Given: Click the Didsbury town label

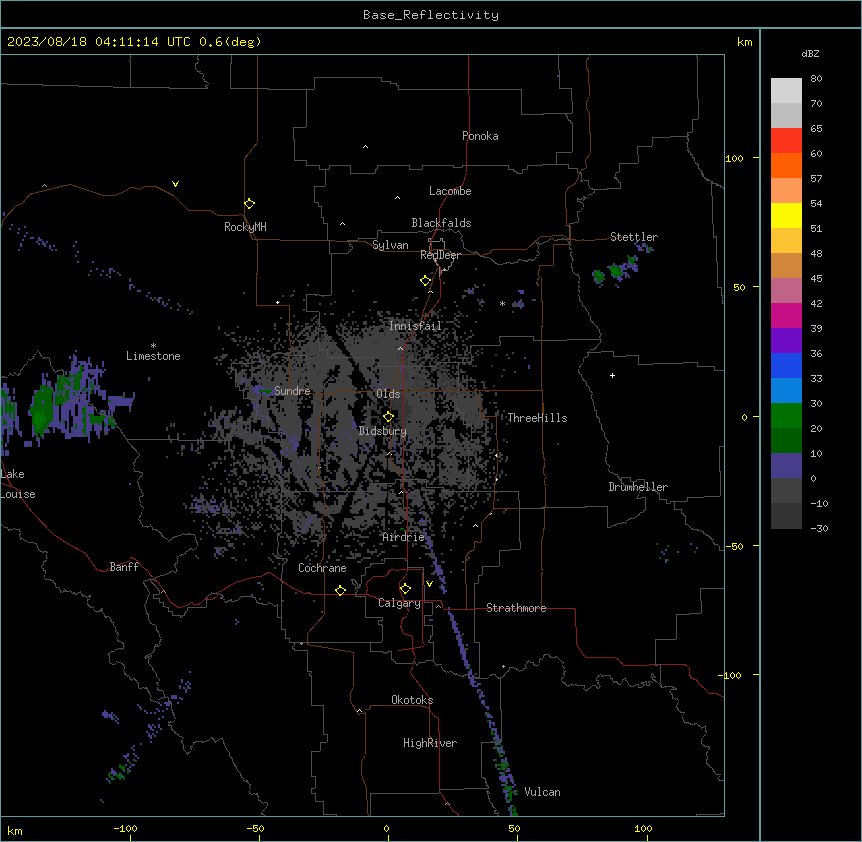Looking at the screenshot, I should point(382,431).
